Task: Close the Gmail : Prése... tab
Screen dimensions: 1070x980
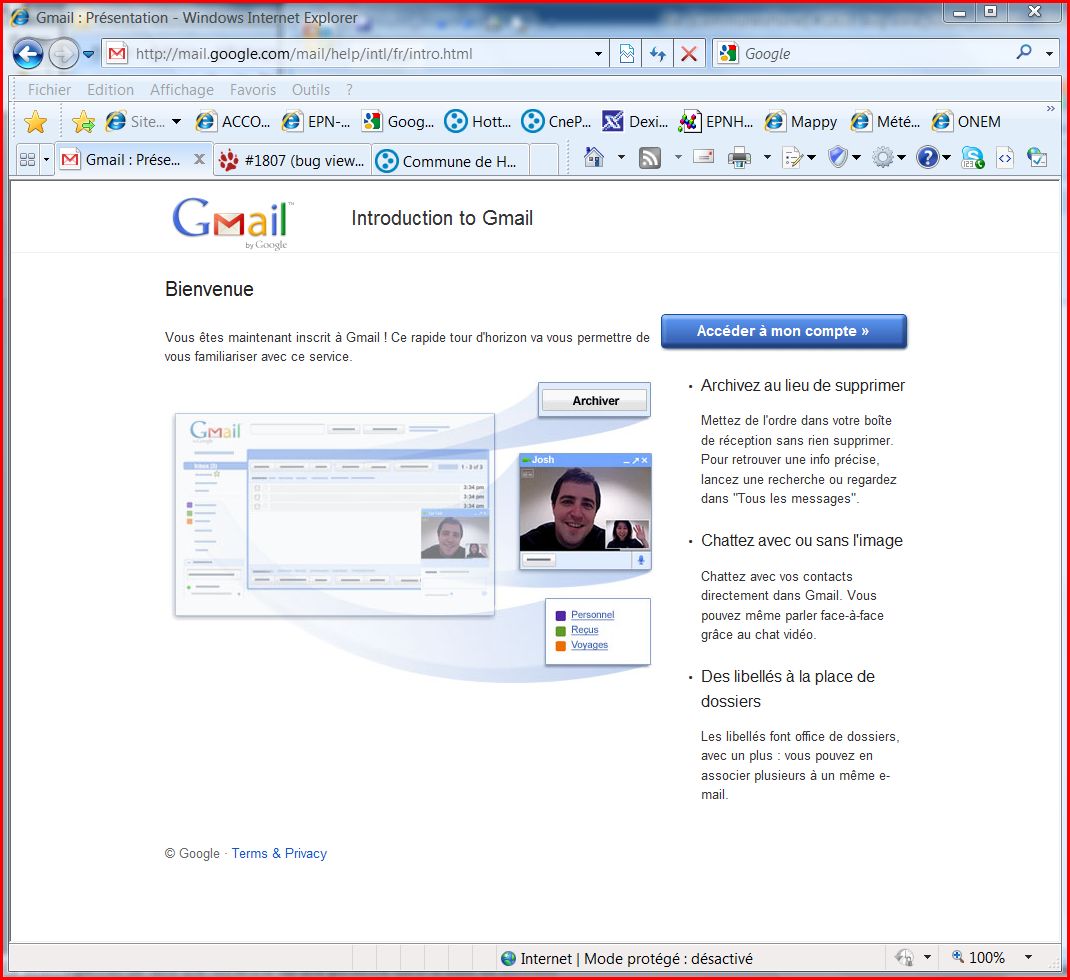Action: coord(199,159)
